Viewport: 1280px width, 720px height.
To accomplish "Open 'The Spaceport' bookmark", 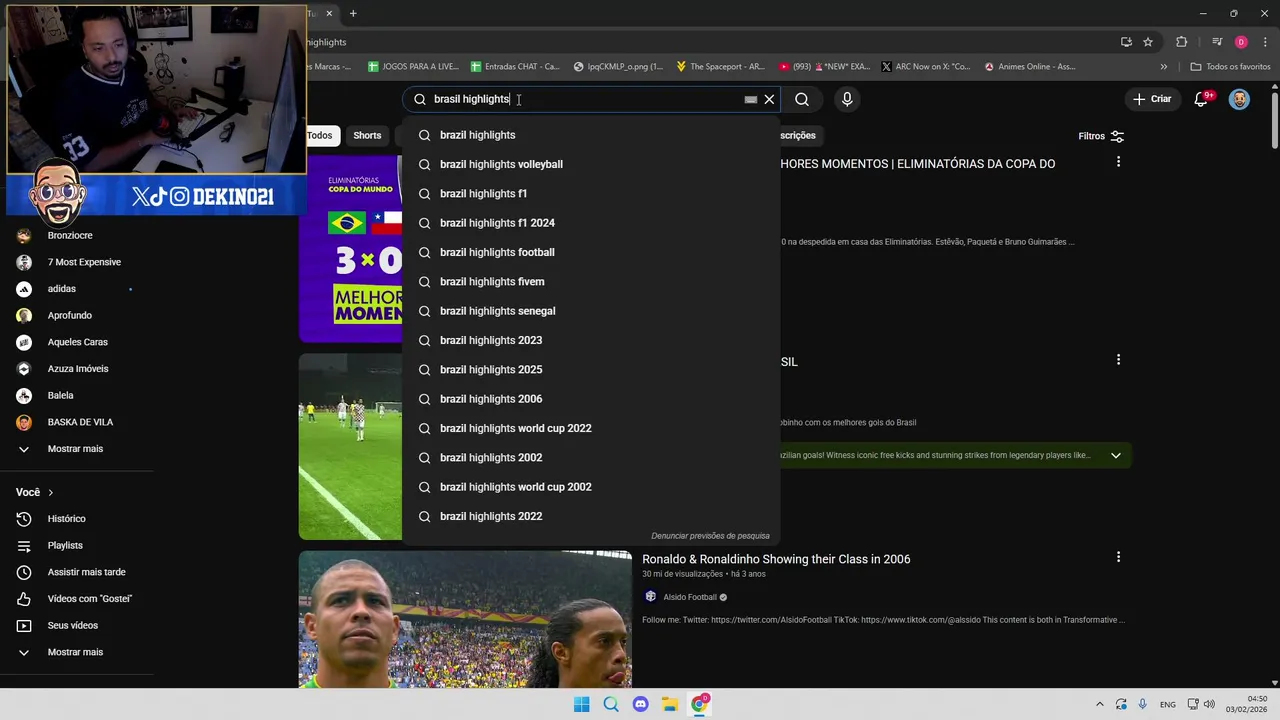I will coord(720,67).
